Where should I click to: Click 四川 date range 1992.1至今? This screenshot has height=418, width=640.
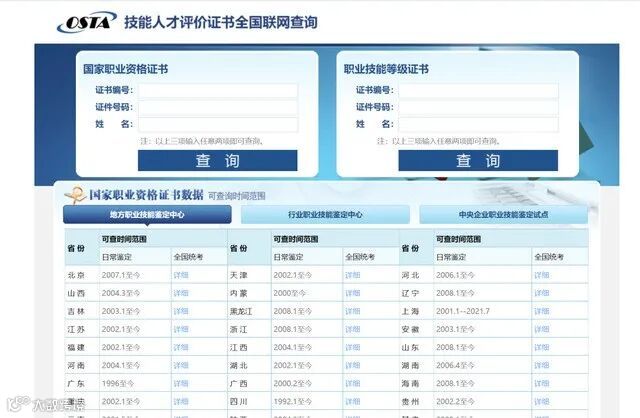pyautogui.click(x=293, y=402)
